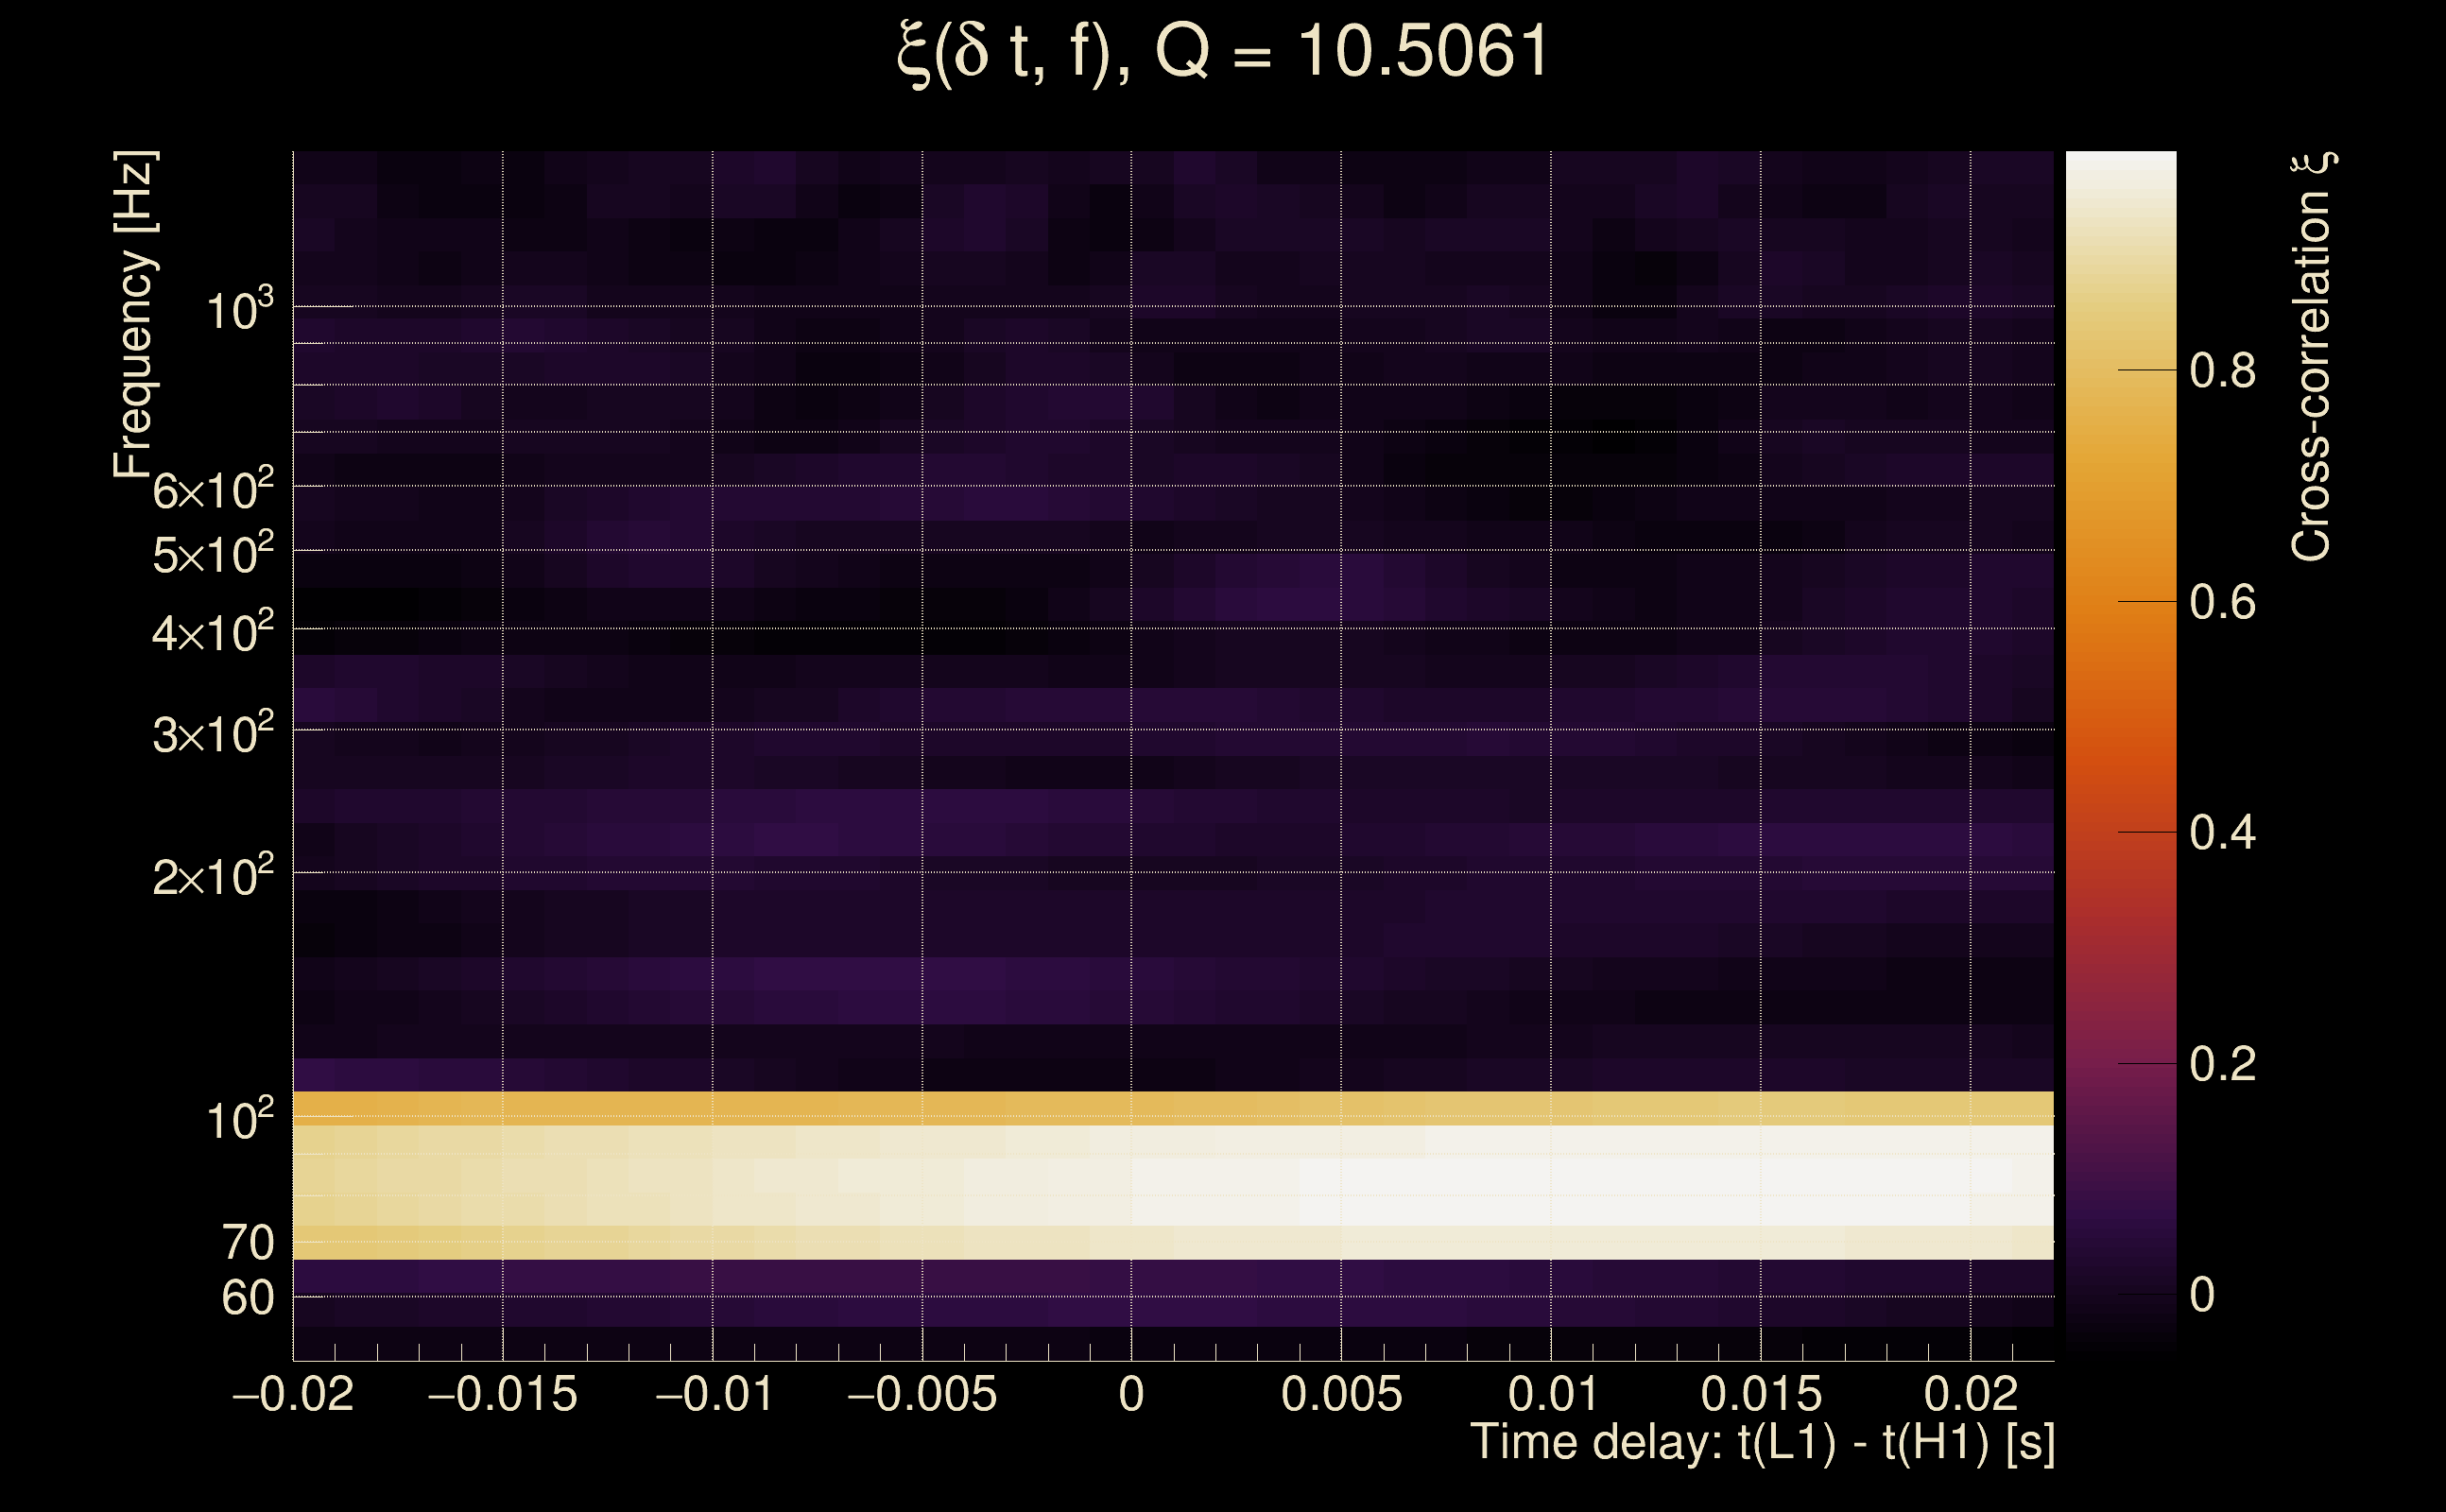
Task: Click the y-axis tick label 70
Action: tap(247, 1243)
